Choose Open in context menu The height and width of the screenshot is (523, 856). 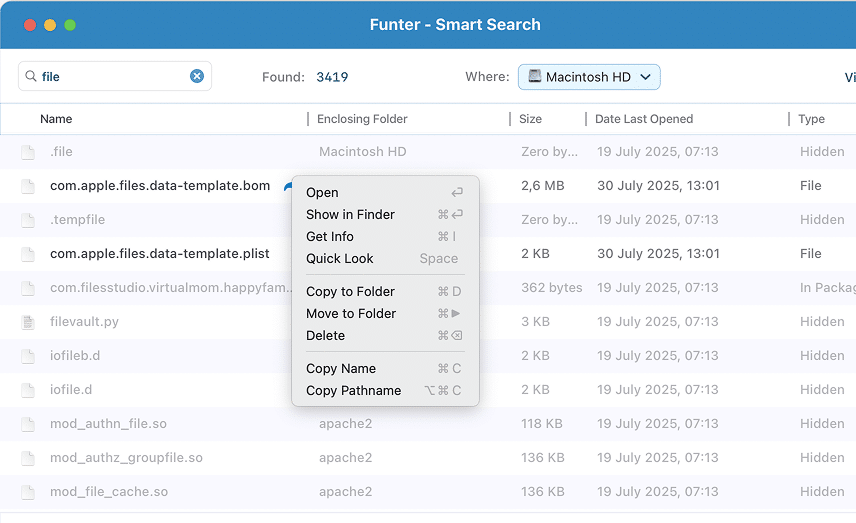pyautogui.click(x=385, y=193)
